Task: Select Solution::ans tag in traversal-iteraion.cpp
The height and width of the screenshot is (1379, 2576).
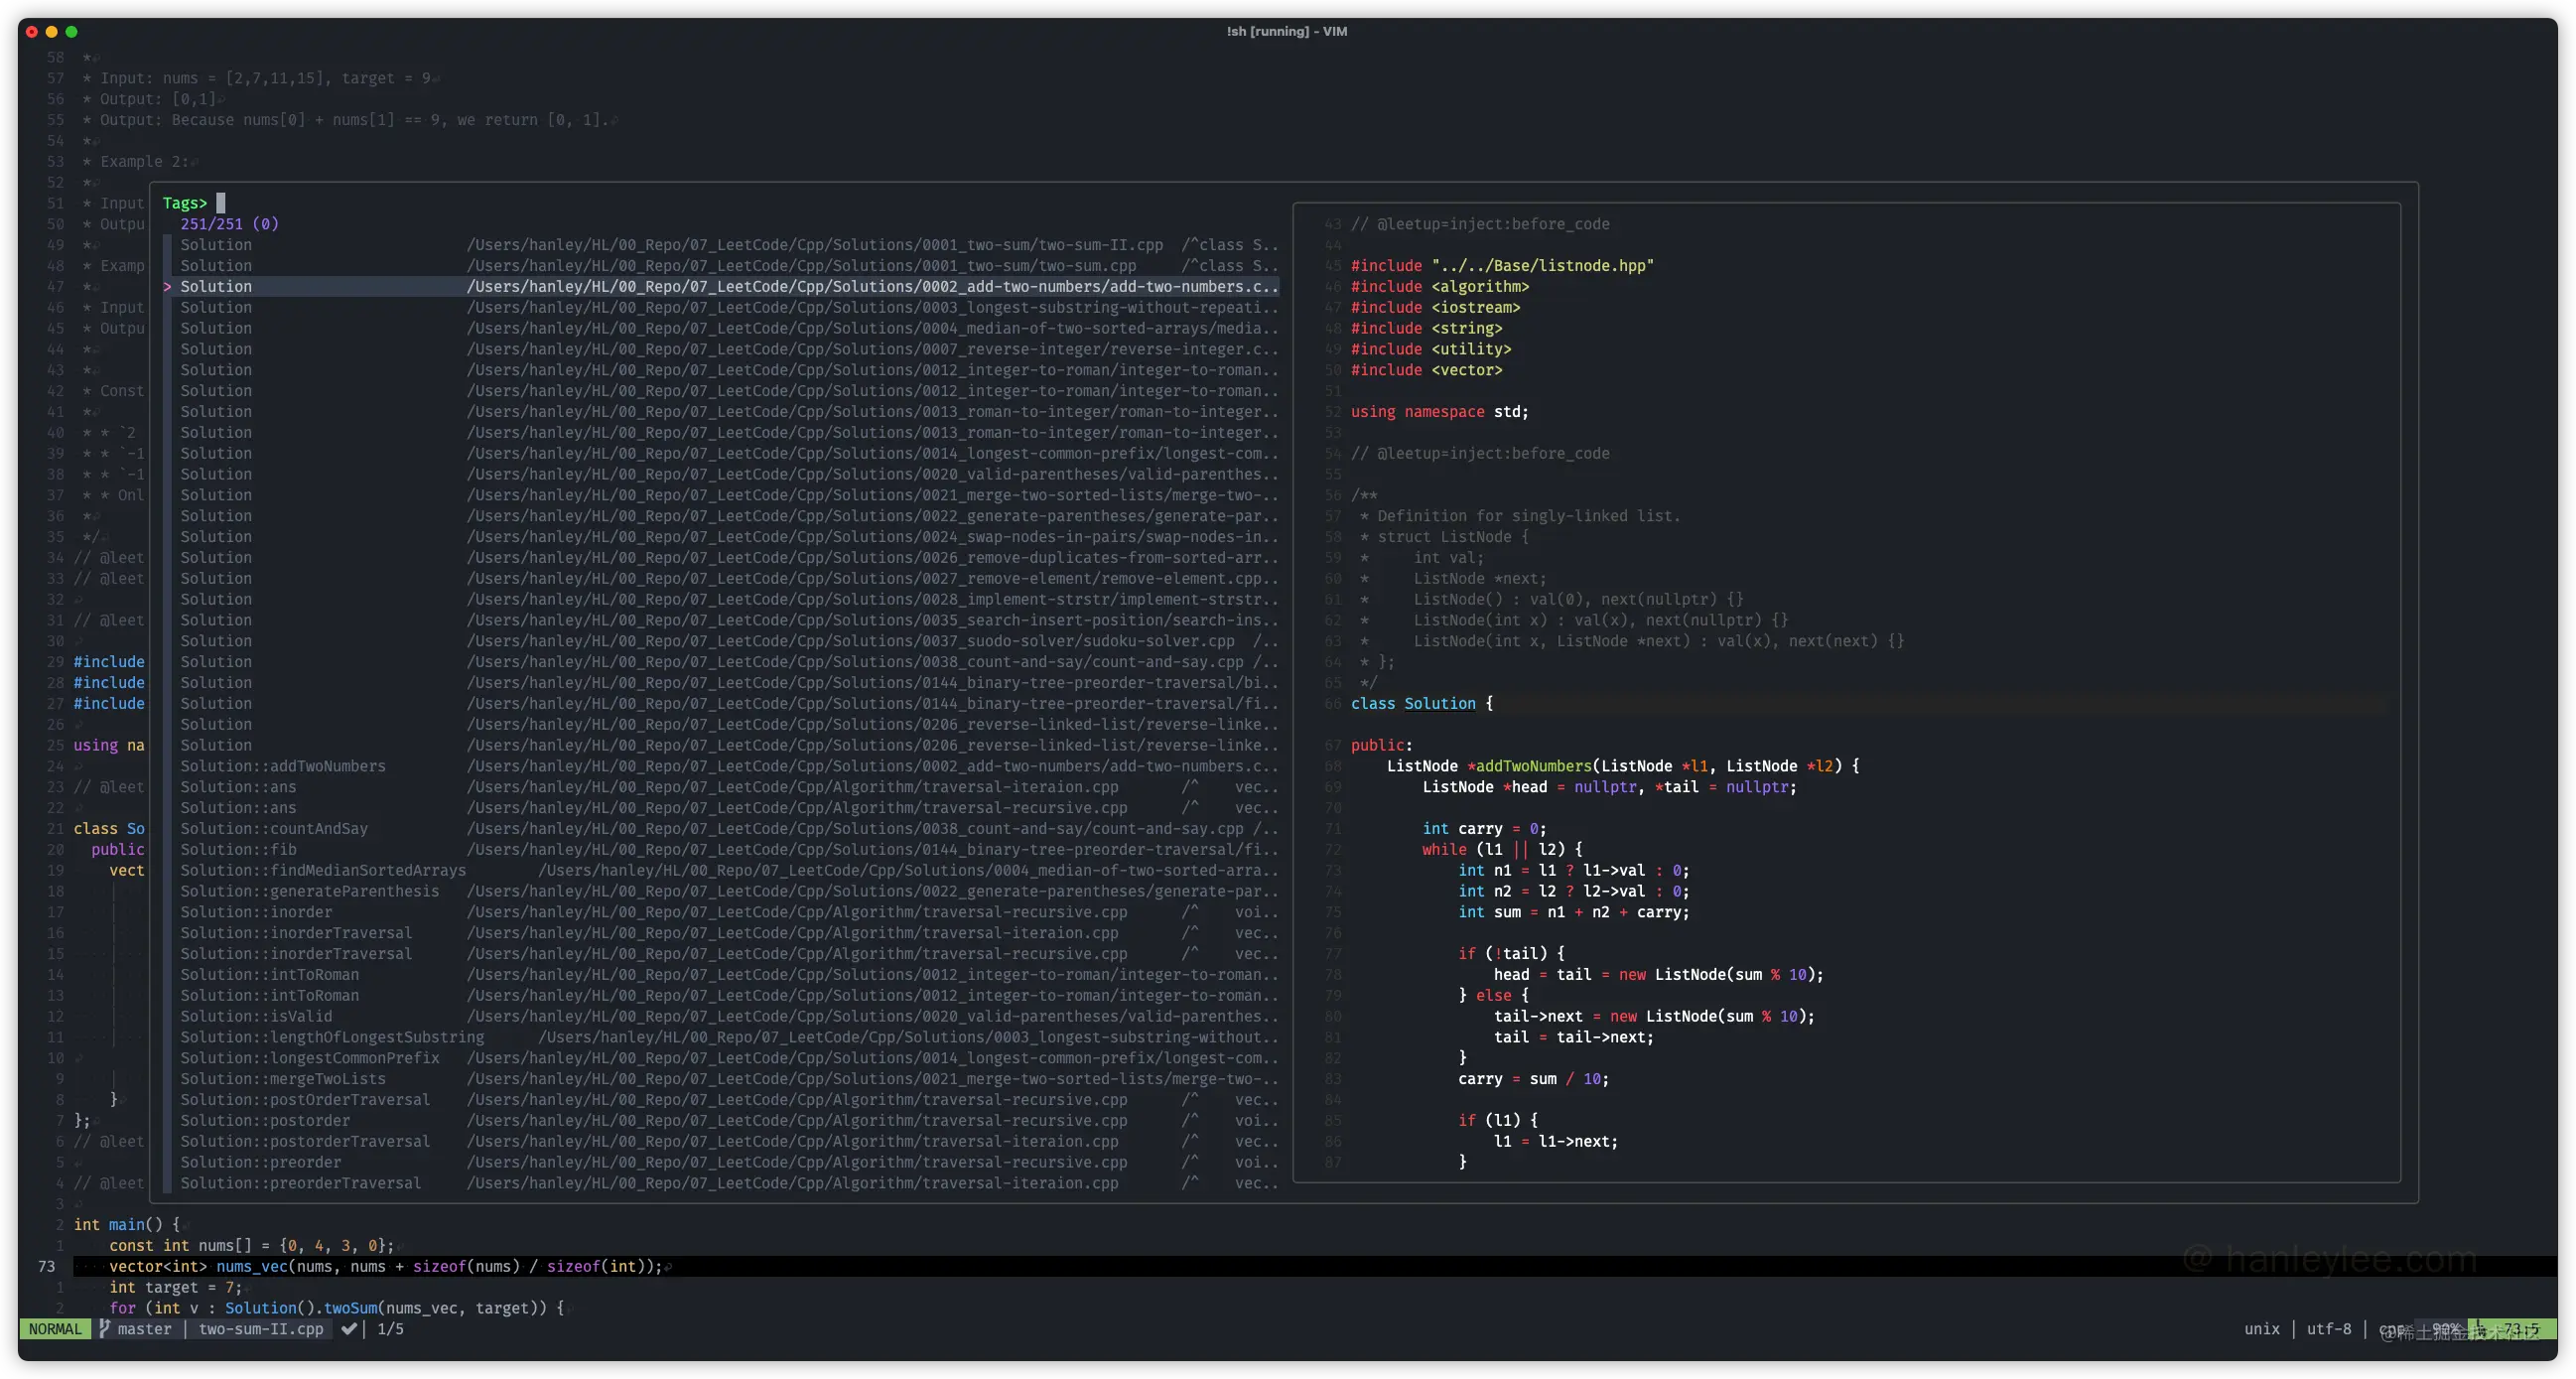Action: coord(720,787)
